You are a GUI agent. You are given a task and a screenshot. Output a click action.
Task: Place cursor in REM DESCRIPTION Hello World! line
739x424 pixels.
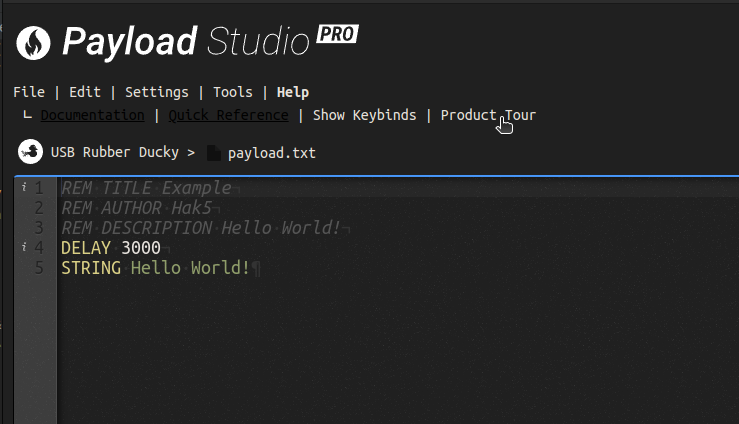(x=201, y=228)
